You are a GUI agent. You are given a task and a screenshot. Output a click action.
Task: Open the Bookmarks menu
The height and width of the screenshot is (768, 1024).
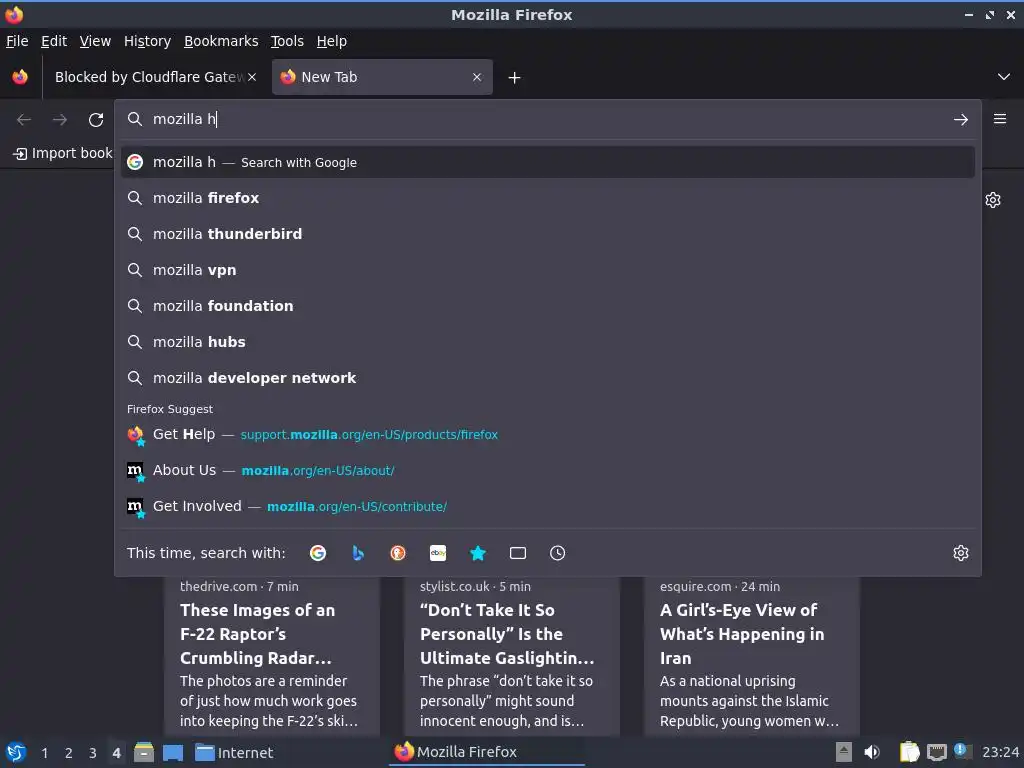click(x=221, y=41)
